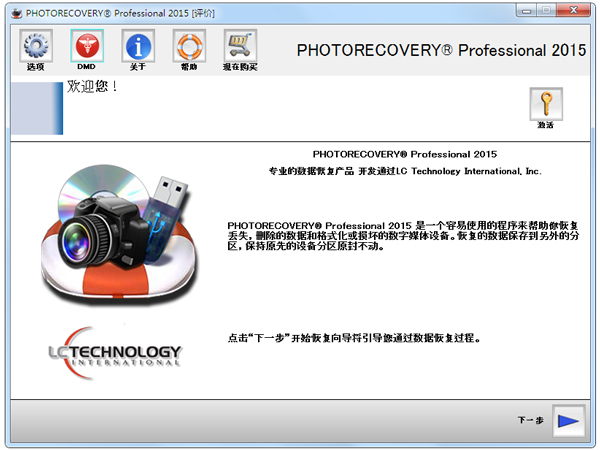The width and height of the screenshot is (600, 450).
Task: Open 帮助 (Help) lifebuoy icon
Action: [189, 48]
